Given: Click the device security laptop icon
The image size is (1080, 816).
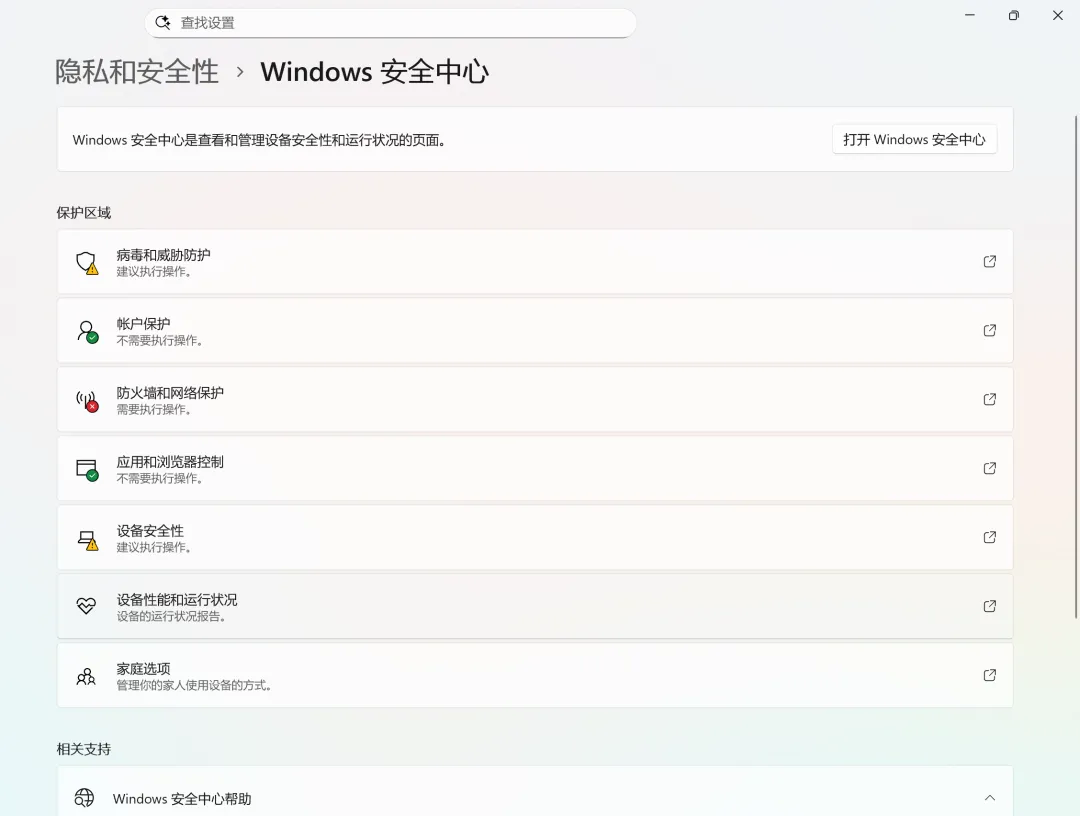Looking at the screenshot, I should tap(87, 540).
